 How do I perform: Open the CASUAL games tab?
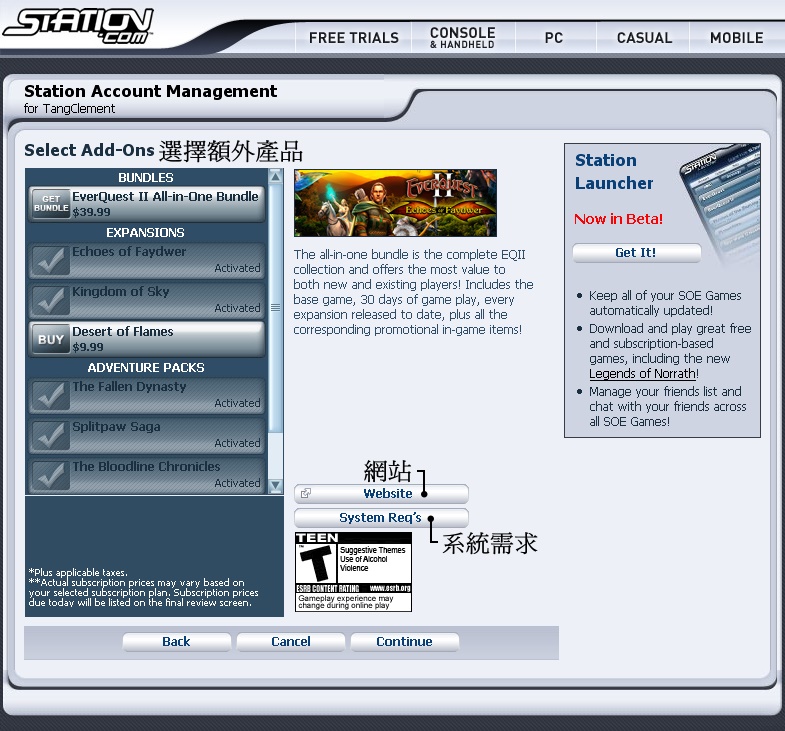tap(644, 38)
